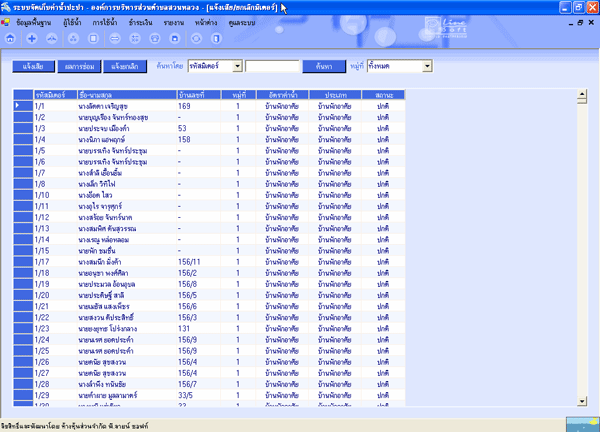
Task: Click the ค้นหา search button
Action: [323, 66]
